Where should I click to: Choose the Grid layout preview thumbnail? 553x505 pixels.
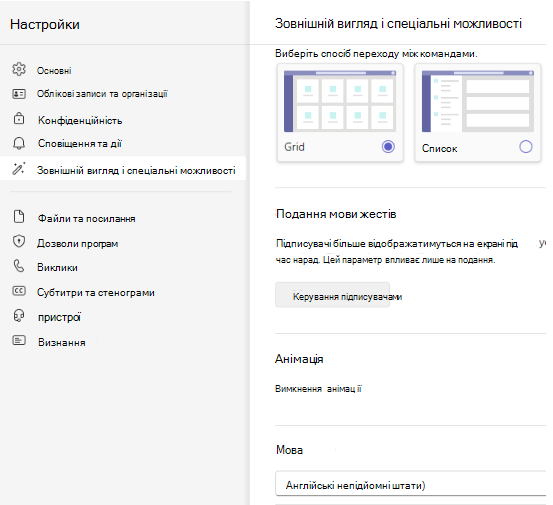[x=340, y=101]
